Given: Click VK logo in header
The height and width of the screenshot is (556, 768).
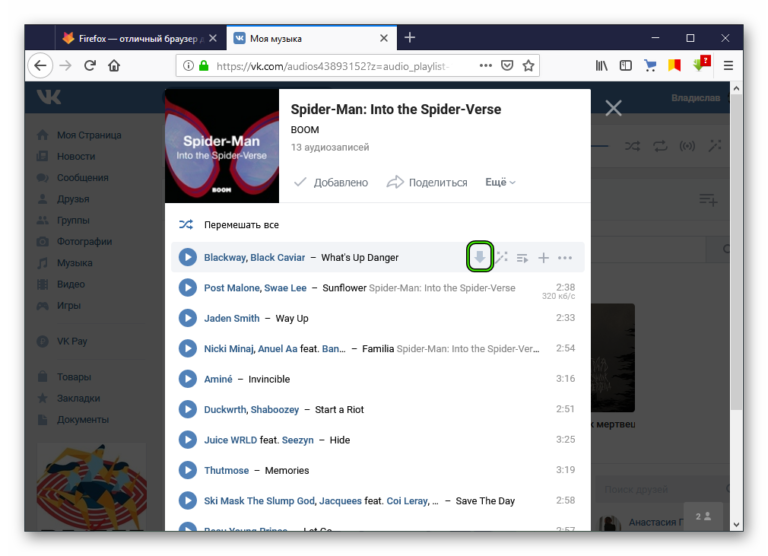Looking at the screenshot, I should coord(49,97).
